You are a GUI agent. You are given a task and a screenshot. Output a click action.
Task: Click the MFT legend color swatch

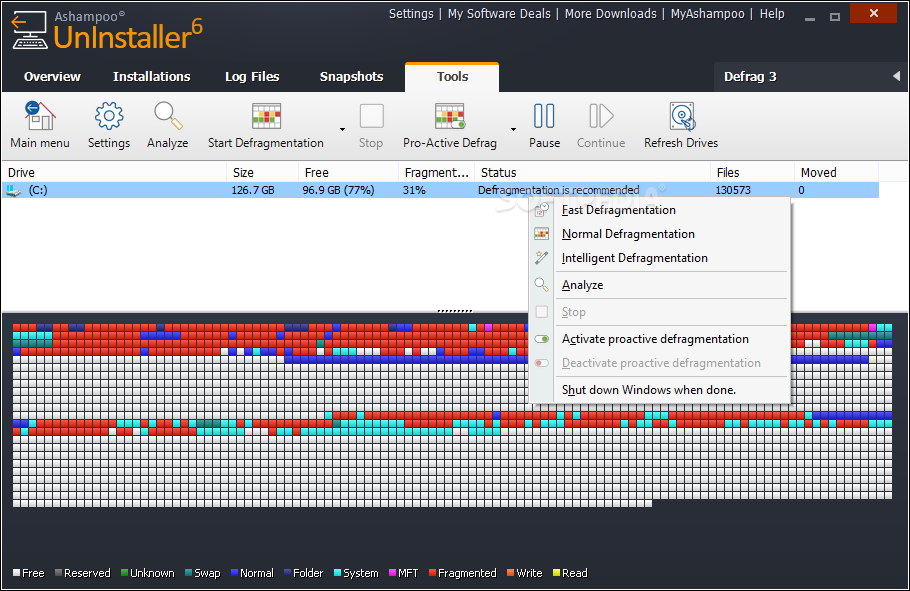pyautogui.click(x=392, y=573)
